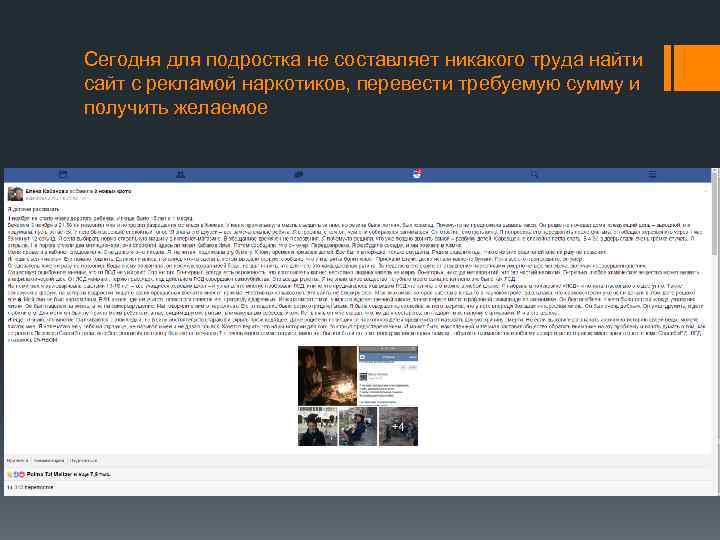Click the post author's profile picture
The image size is (720, 540).
click(x=15, y=194)
